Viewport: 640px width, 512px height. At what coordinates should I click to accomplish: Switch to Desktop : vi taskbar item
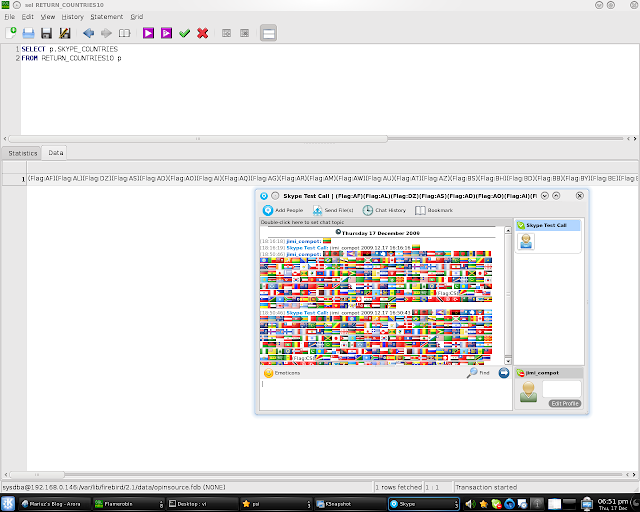[x=200, y=504]
